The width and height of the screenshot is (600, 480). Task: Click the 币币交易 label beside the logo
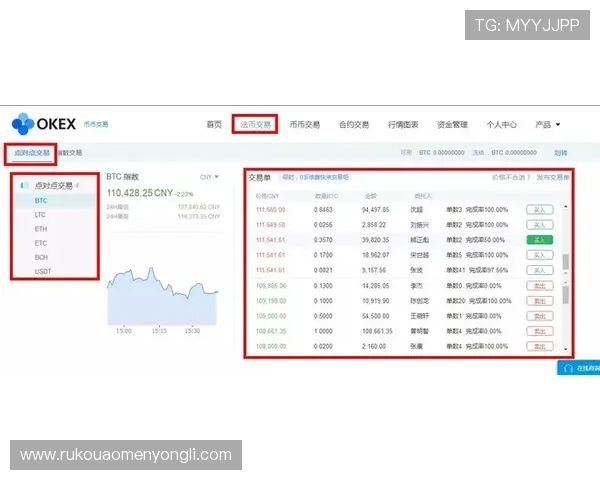click(96, 124)
